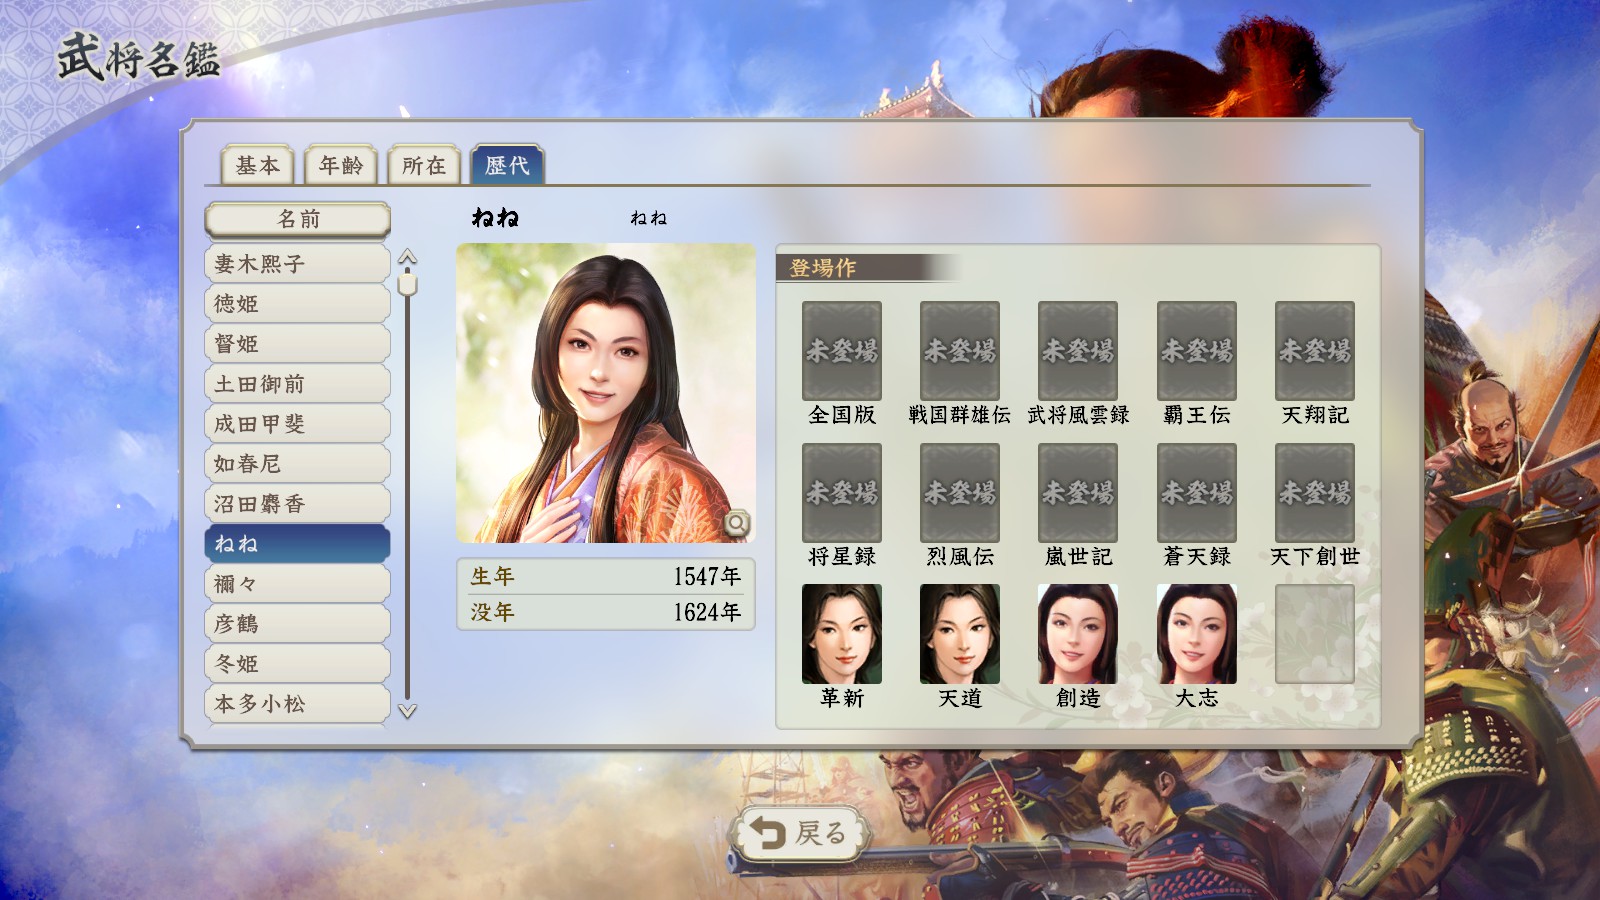This screenshot has width=1600, height=900.
Task: Switch to the 所在 tab
Action: tap(423, 165)
